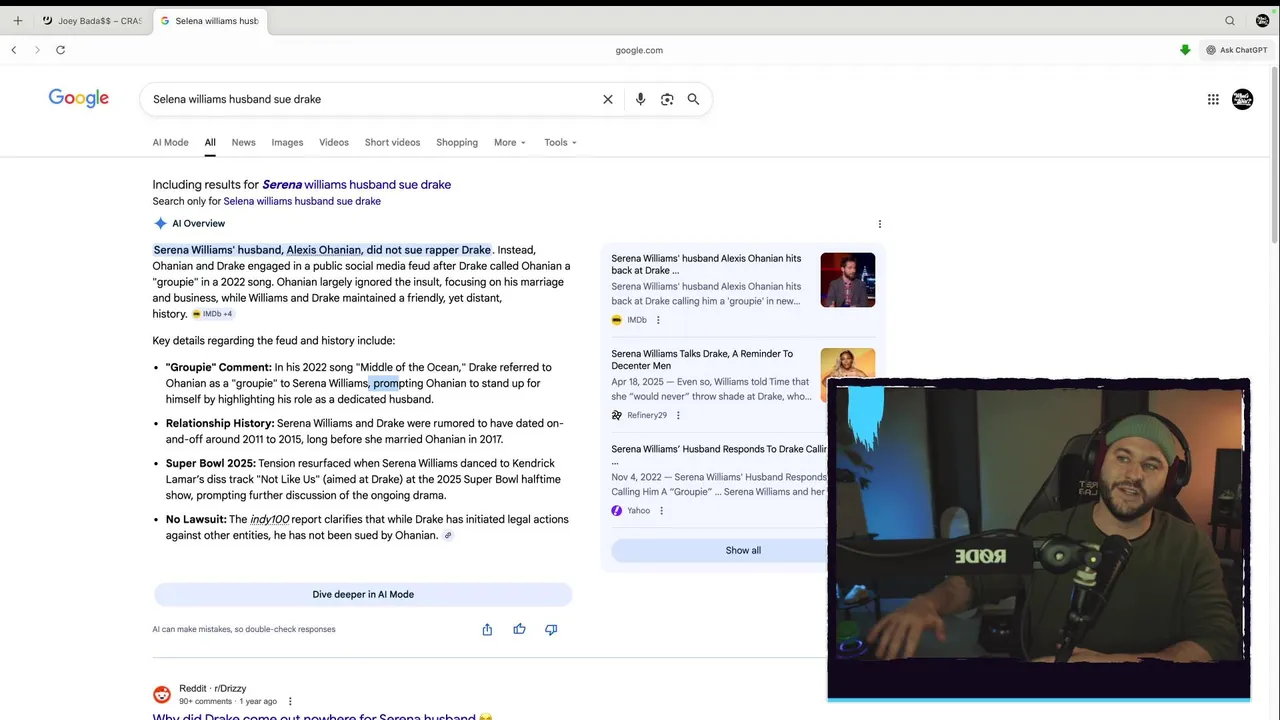Screen dimensions: 1280x720
Task: Expand the More search filters dropdown
Action: [509, 142]
